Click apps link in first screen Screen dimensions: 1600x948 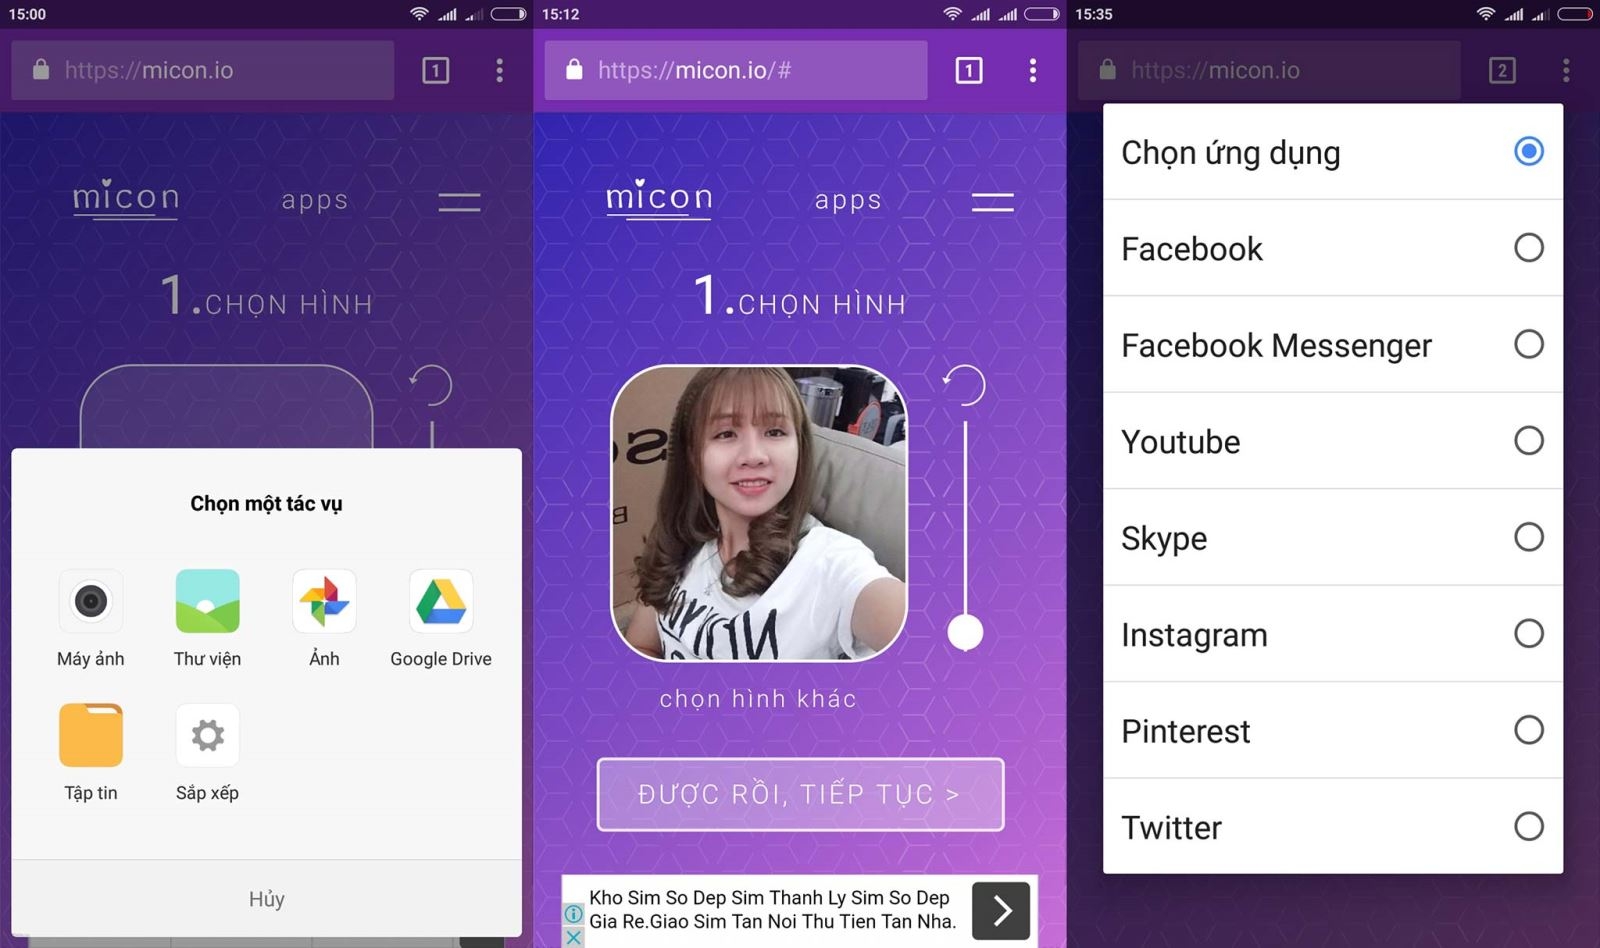coord(315,200)
